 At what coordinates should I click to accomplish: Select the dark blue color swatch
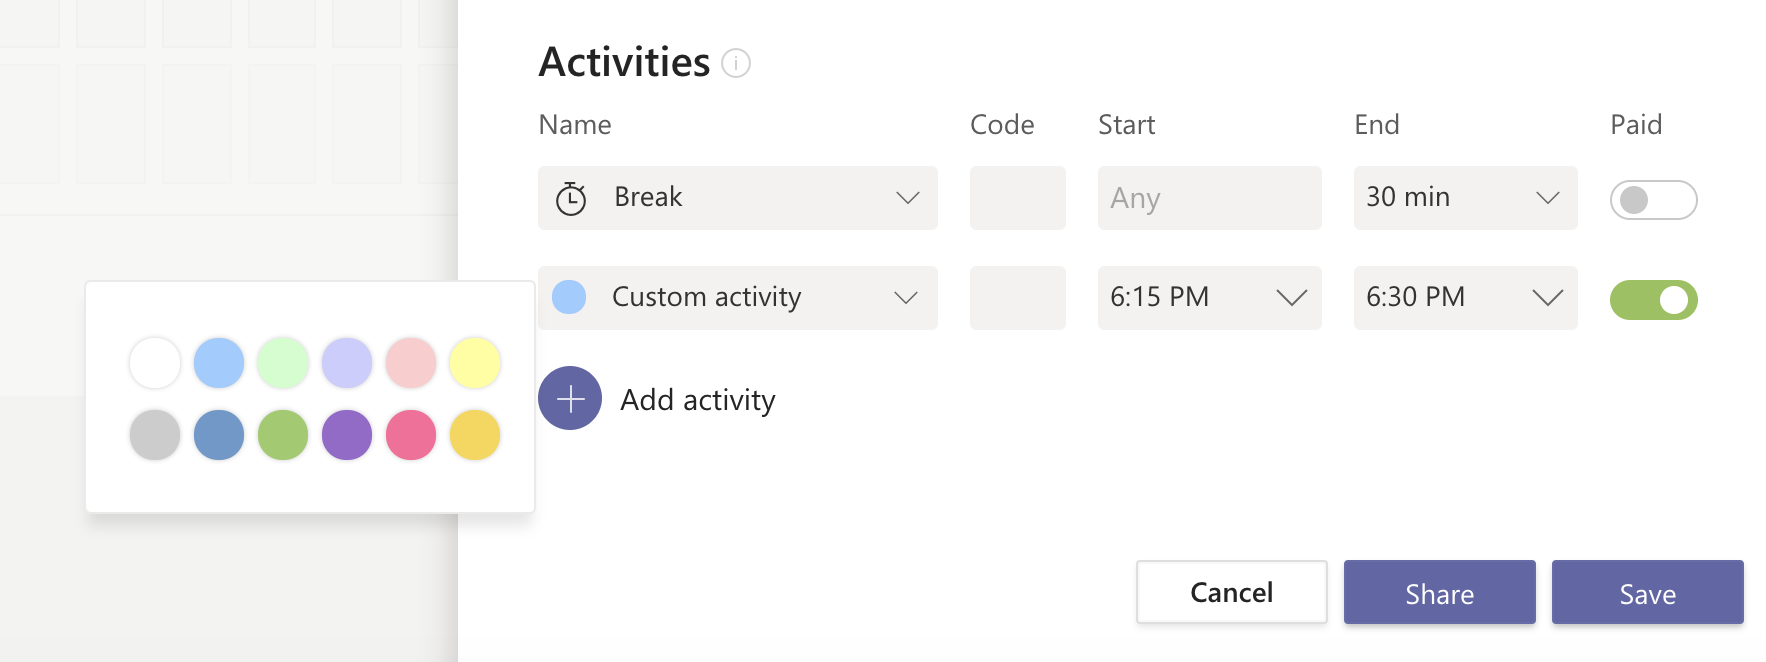(x=219, y=435)
